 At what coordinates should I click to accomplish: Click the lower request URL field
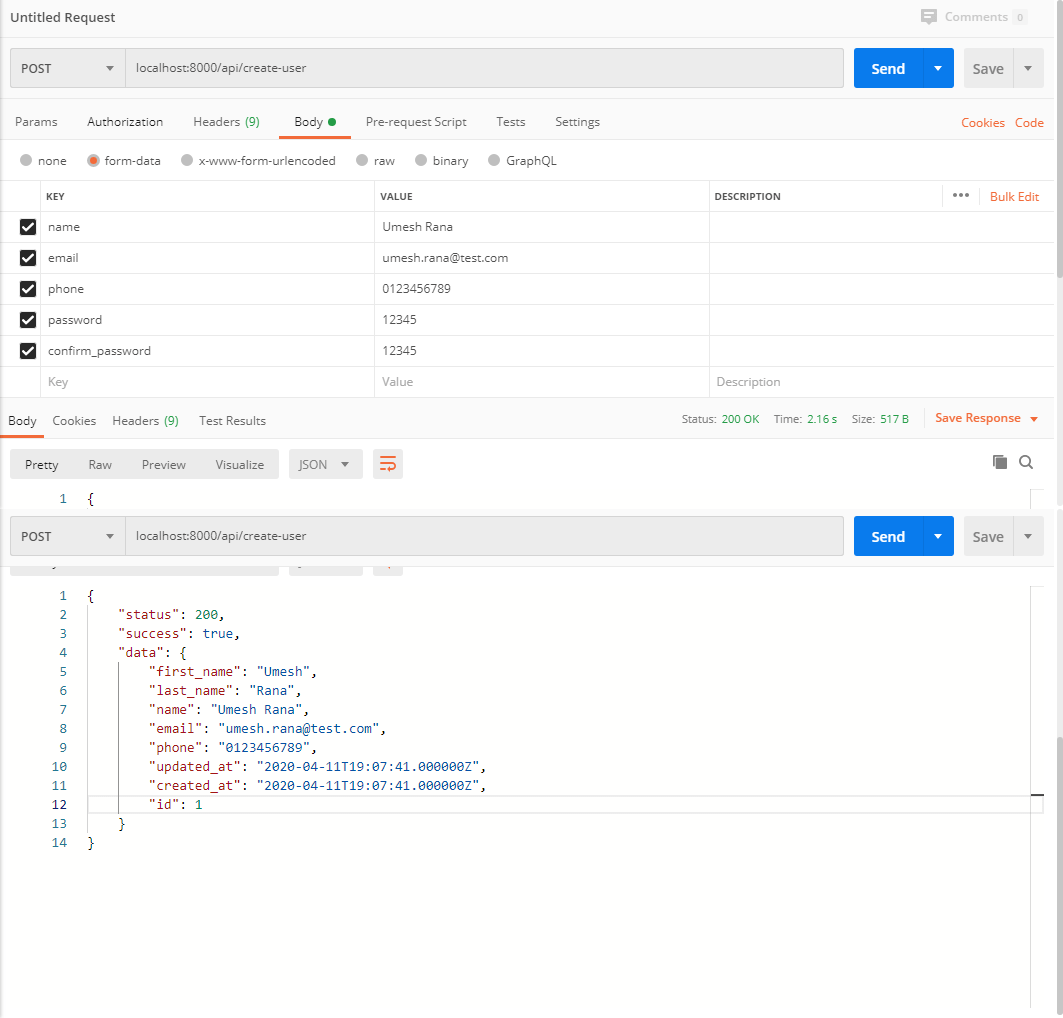coord(484,536)
